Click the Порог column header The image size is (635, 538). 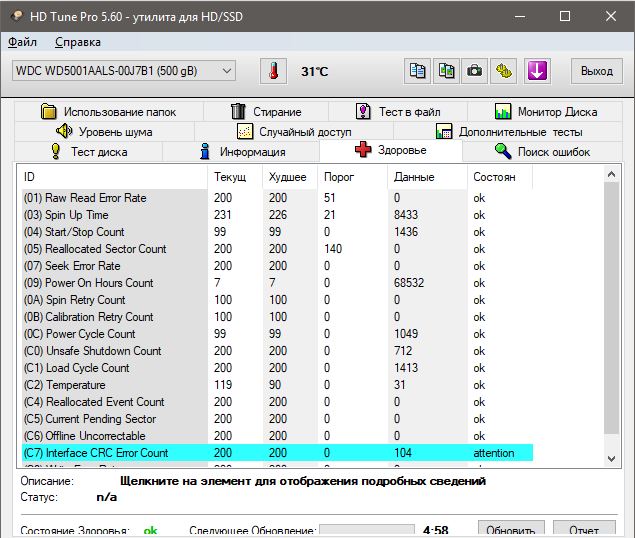tap(352, 177)
